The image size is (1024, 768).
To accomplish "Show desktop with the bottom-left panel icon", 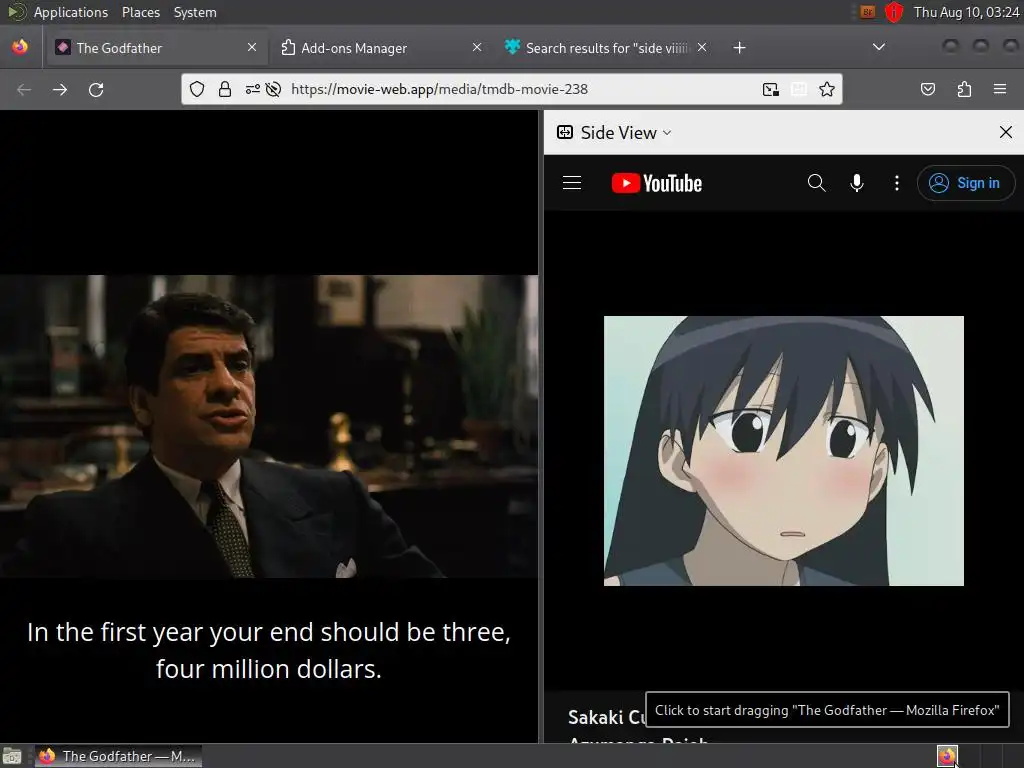I will pyautogui.click(x=12, y=756).
